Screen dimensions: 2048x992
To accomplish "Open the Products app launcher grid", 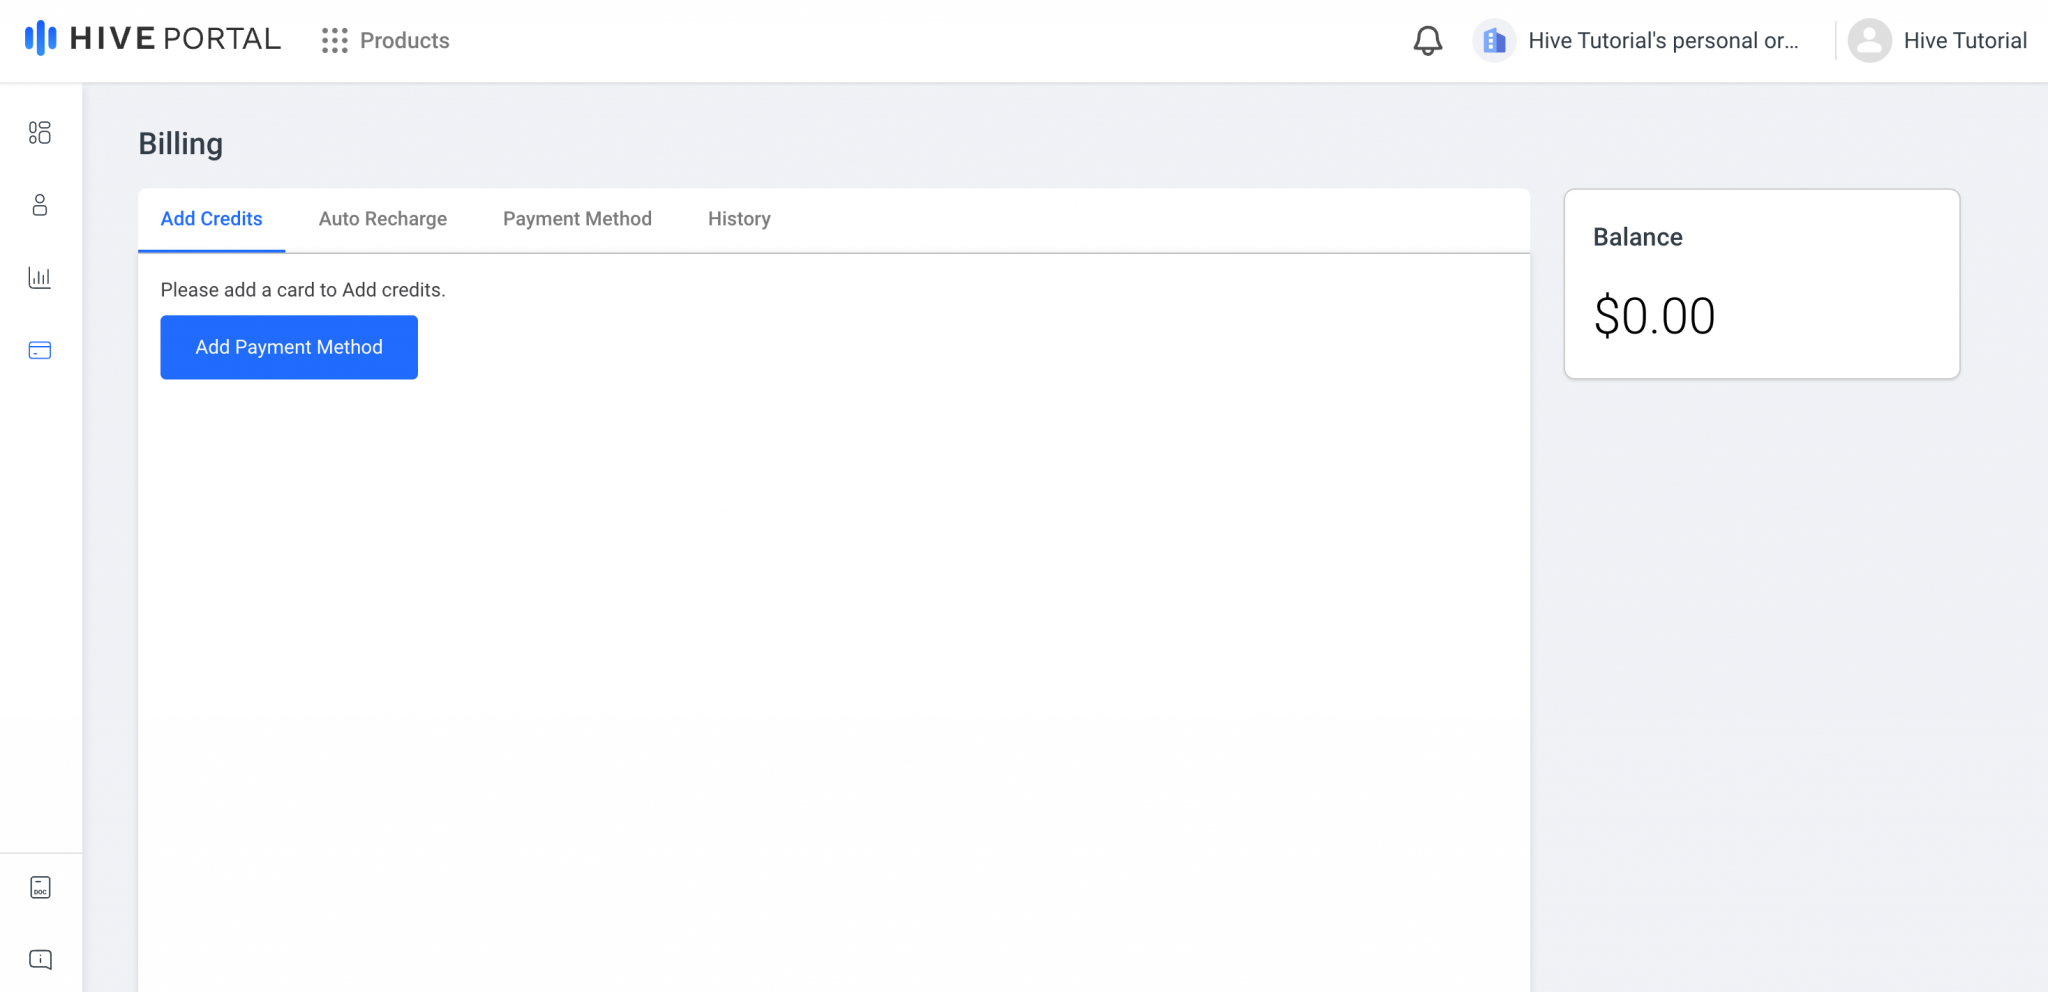I will click(335, 41).
